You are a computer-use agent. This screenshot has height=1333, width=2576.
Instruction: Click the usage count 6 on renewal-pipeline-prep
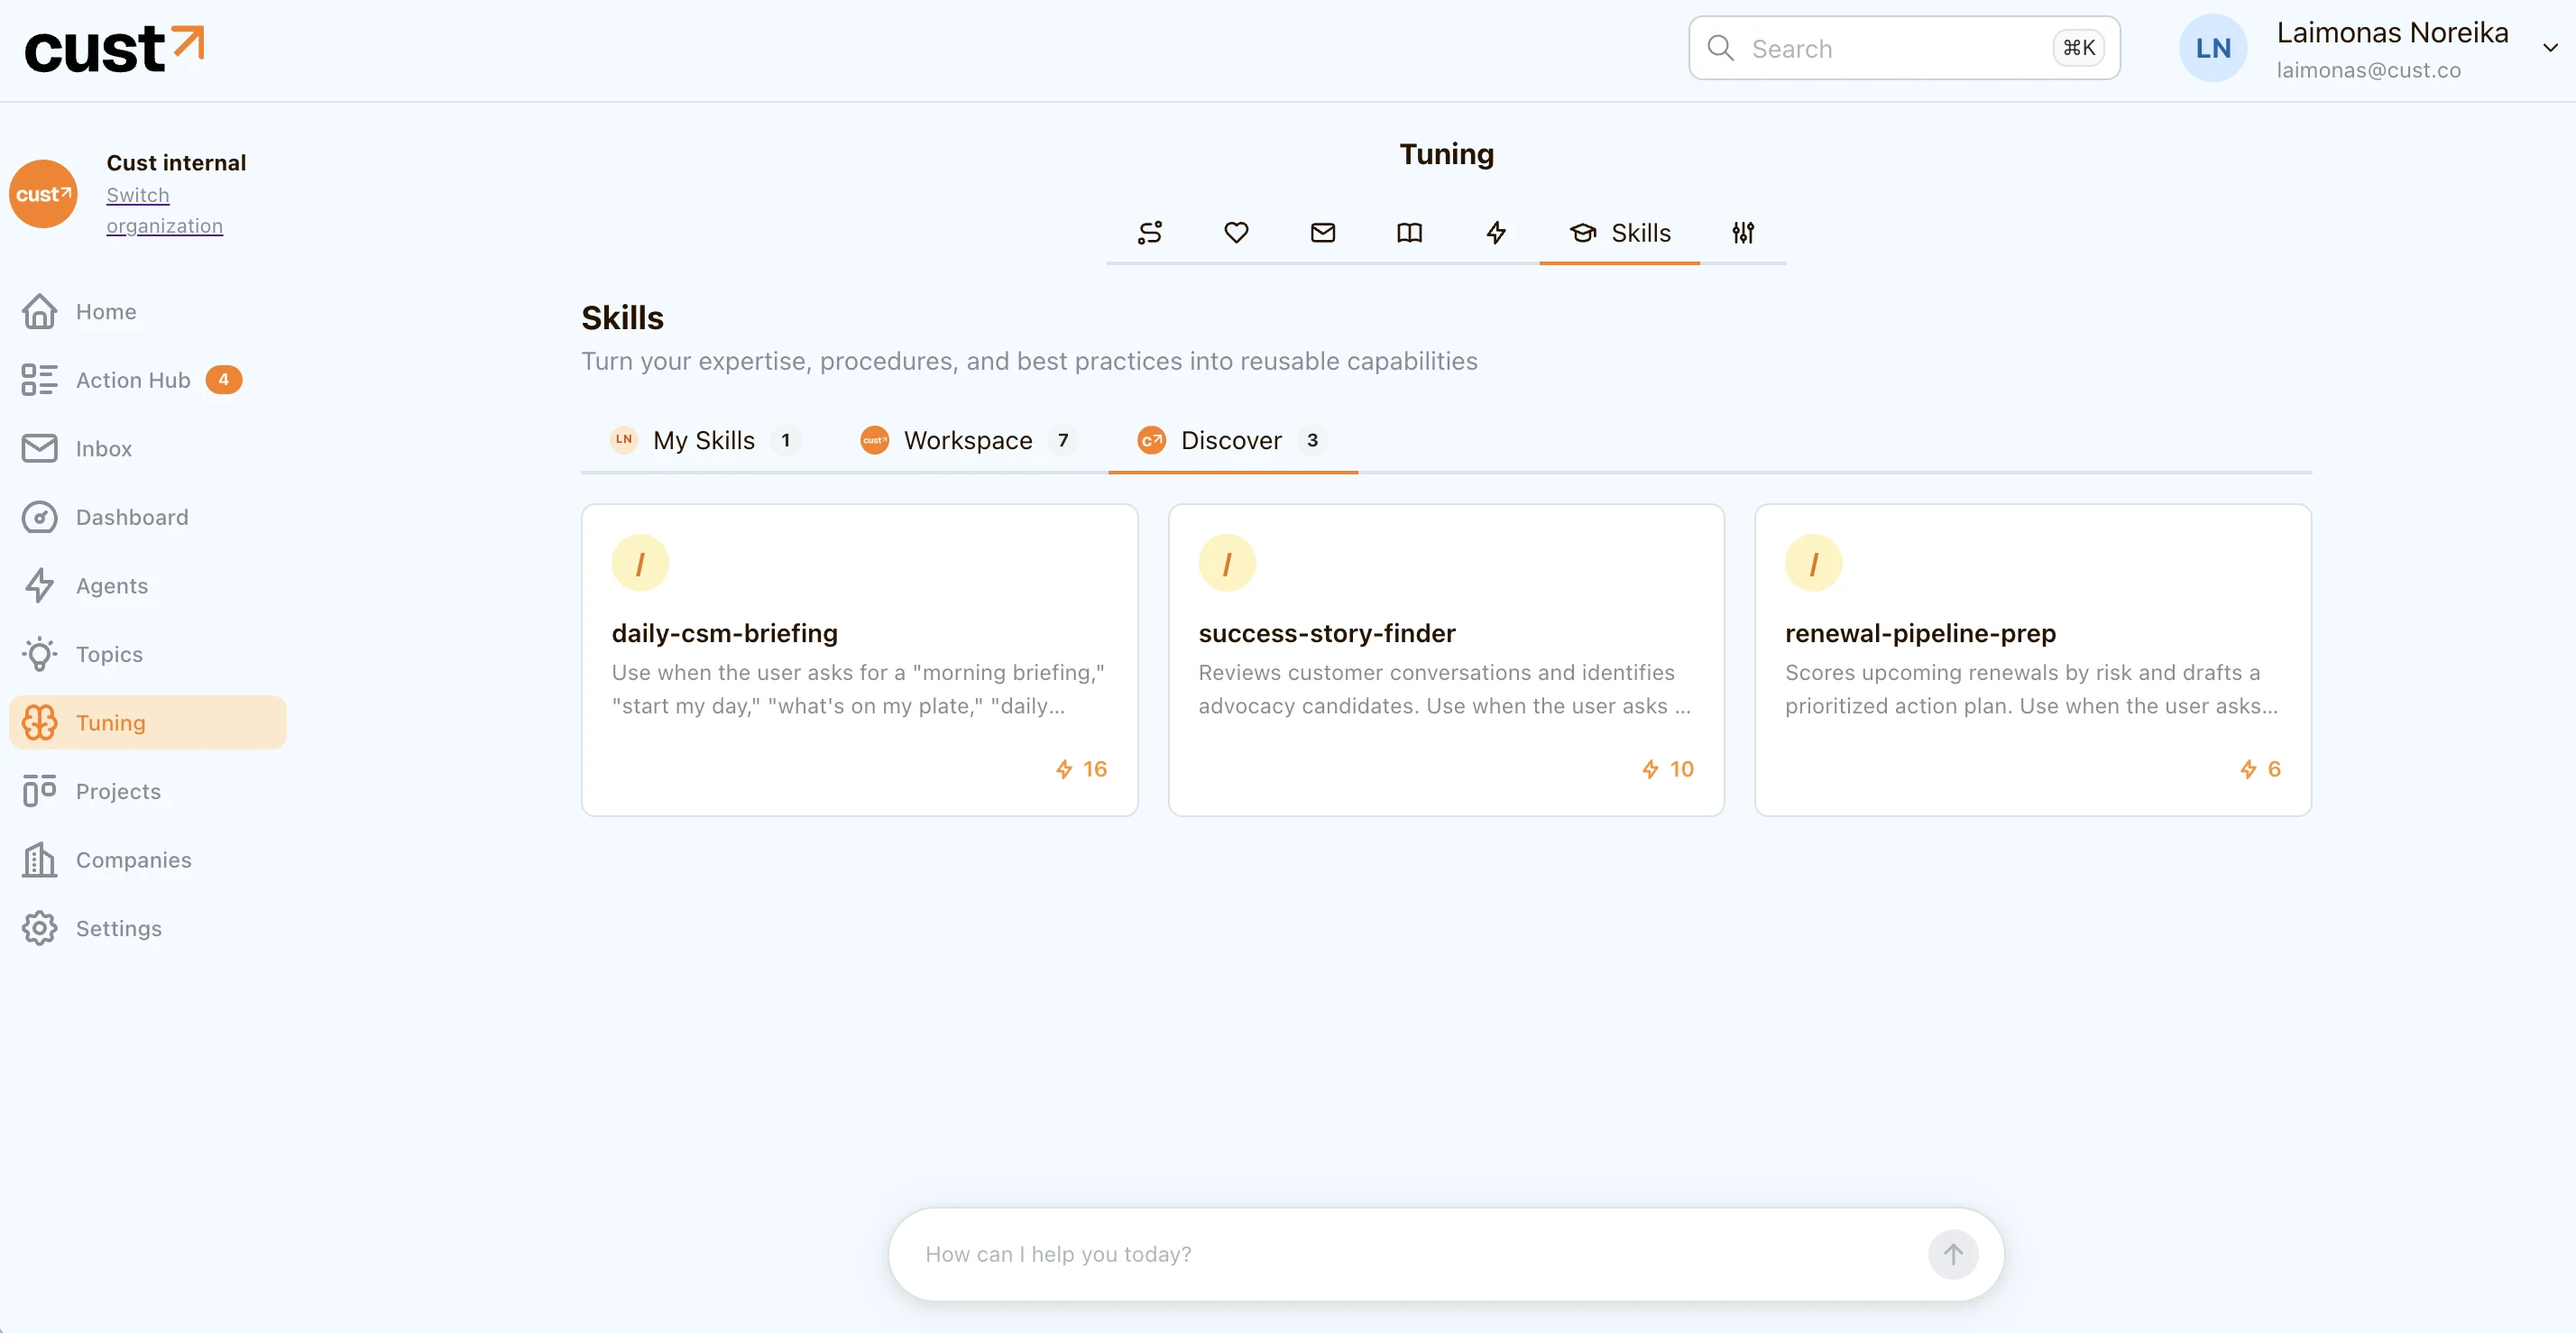click(2261, 769)
